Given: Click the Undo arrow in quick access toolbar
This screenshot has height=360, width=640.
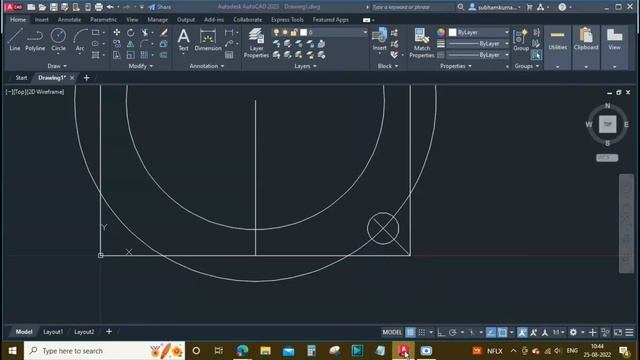Looking at the screenshot, I should point(110,7).
